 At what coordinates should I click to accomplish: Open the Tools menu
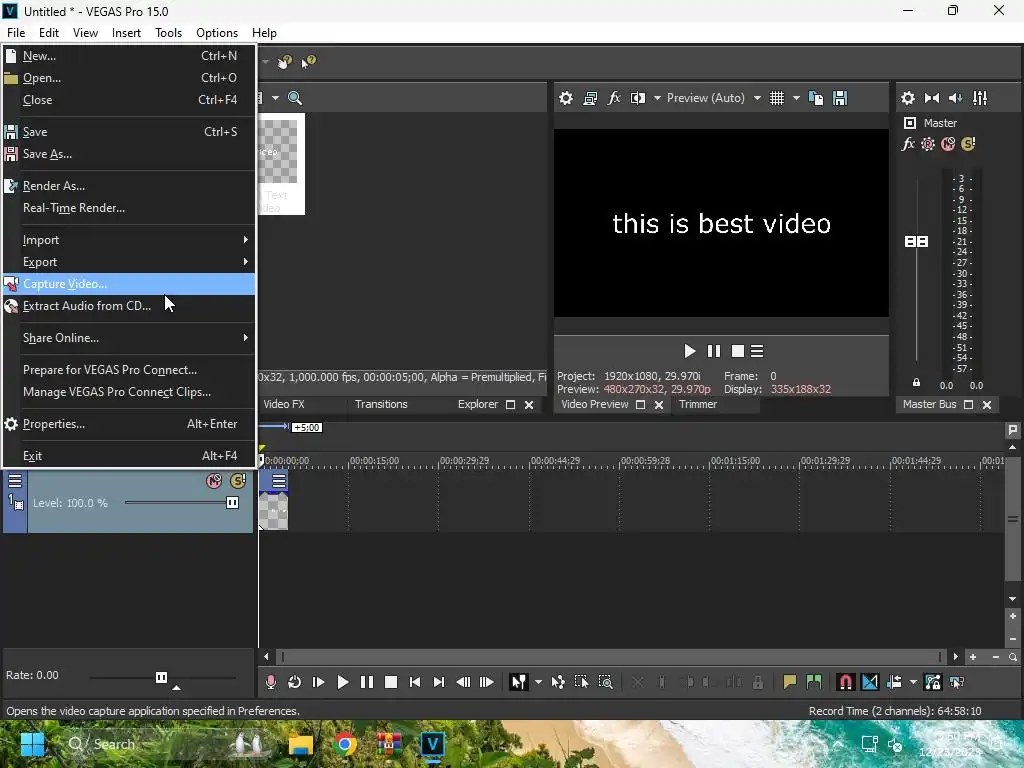point(168,33)
